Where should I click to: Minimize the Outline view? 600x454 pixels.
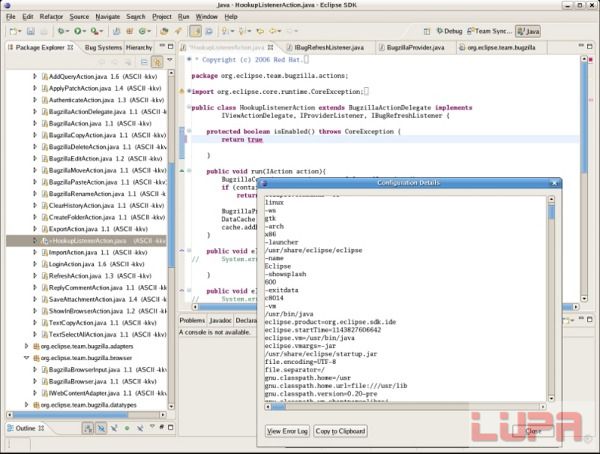[x=162, y=426]
